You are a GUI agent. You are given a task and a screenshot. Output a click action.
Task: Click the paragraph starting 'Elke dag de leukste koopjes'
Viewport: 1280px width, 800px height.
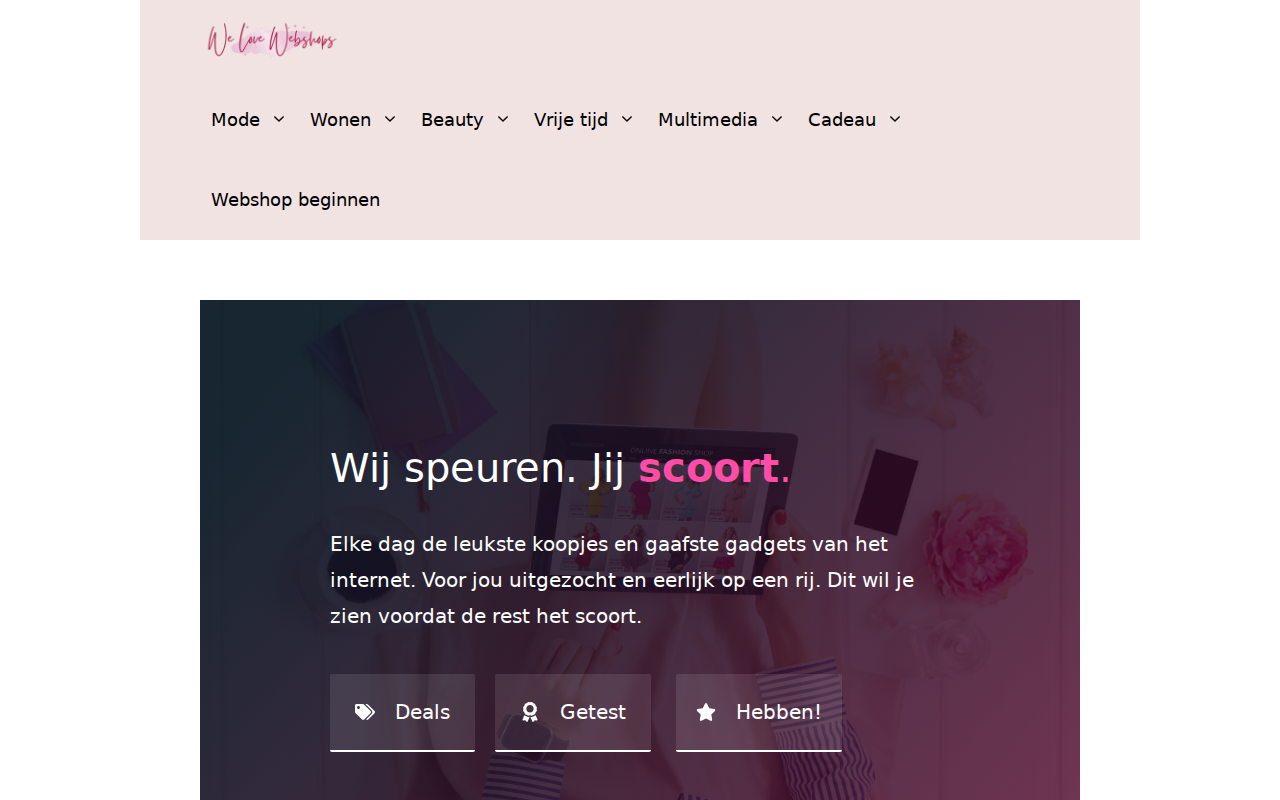pos(622,580)
